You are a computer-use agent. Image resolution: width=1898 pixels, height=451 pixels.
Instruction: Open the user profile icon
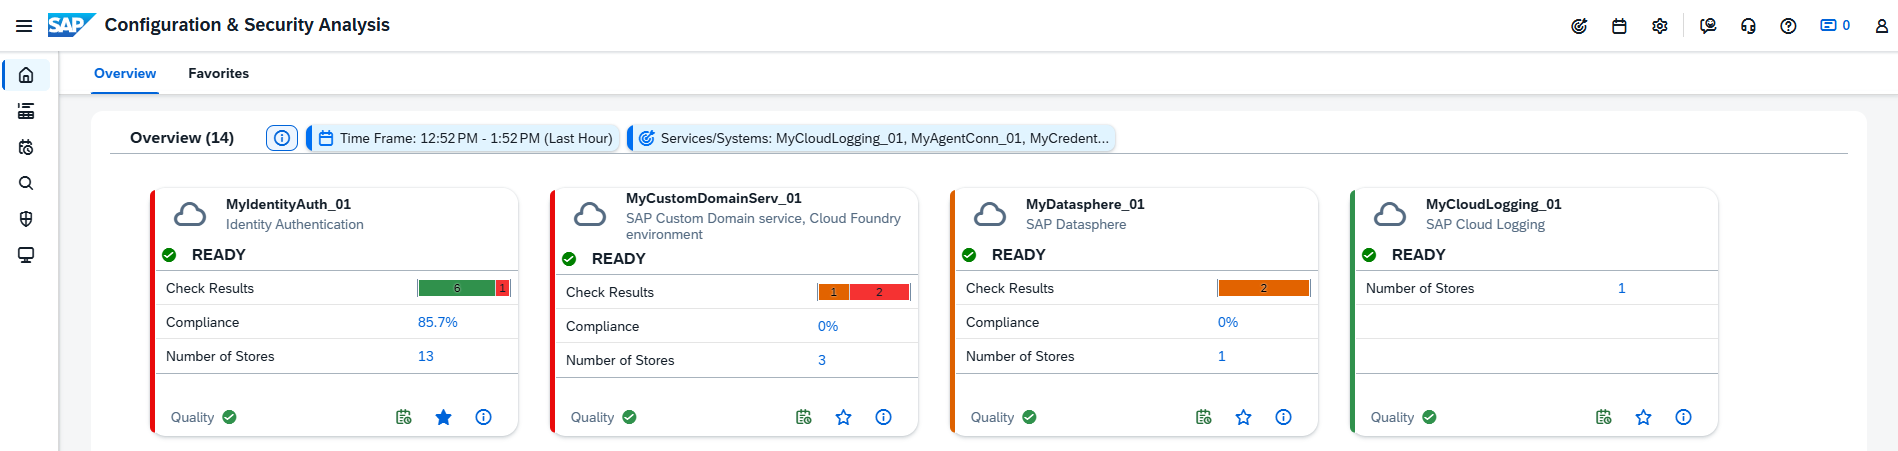[1881, 26]
